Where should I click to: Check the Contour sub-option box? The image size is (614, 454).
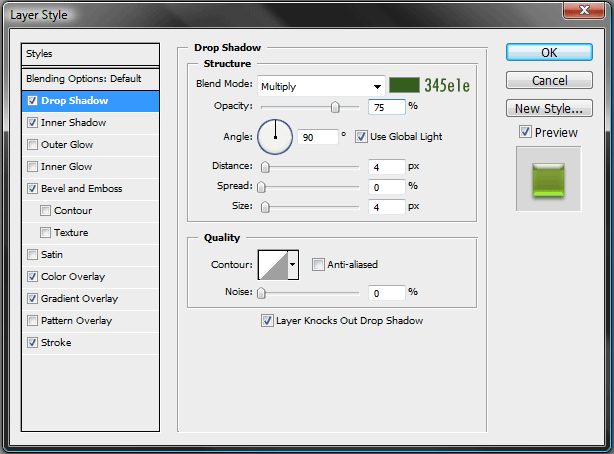coord(45,210)
